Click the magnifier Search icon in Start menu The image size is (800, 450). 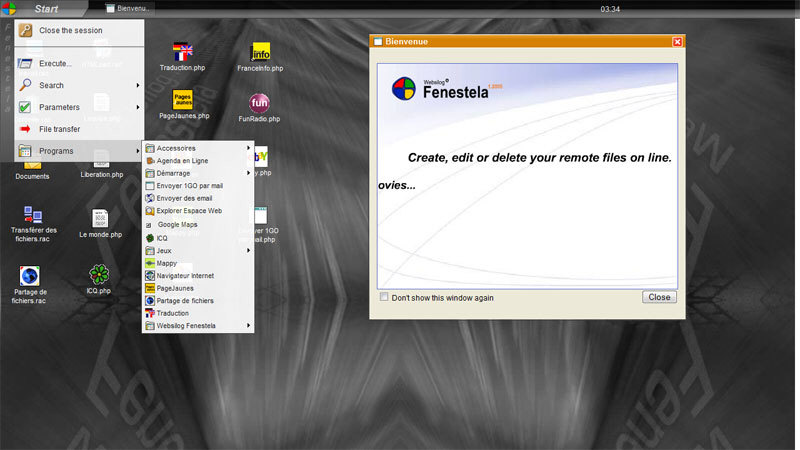click(25, 85)
